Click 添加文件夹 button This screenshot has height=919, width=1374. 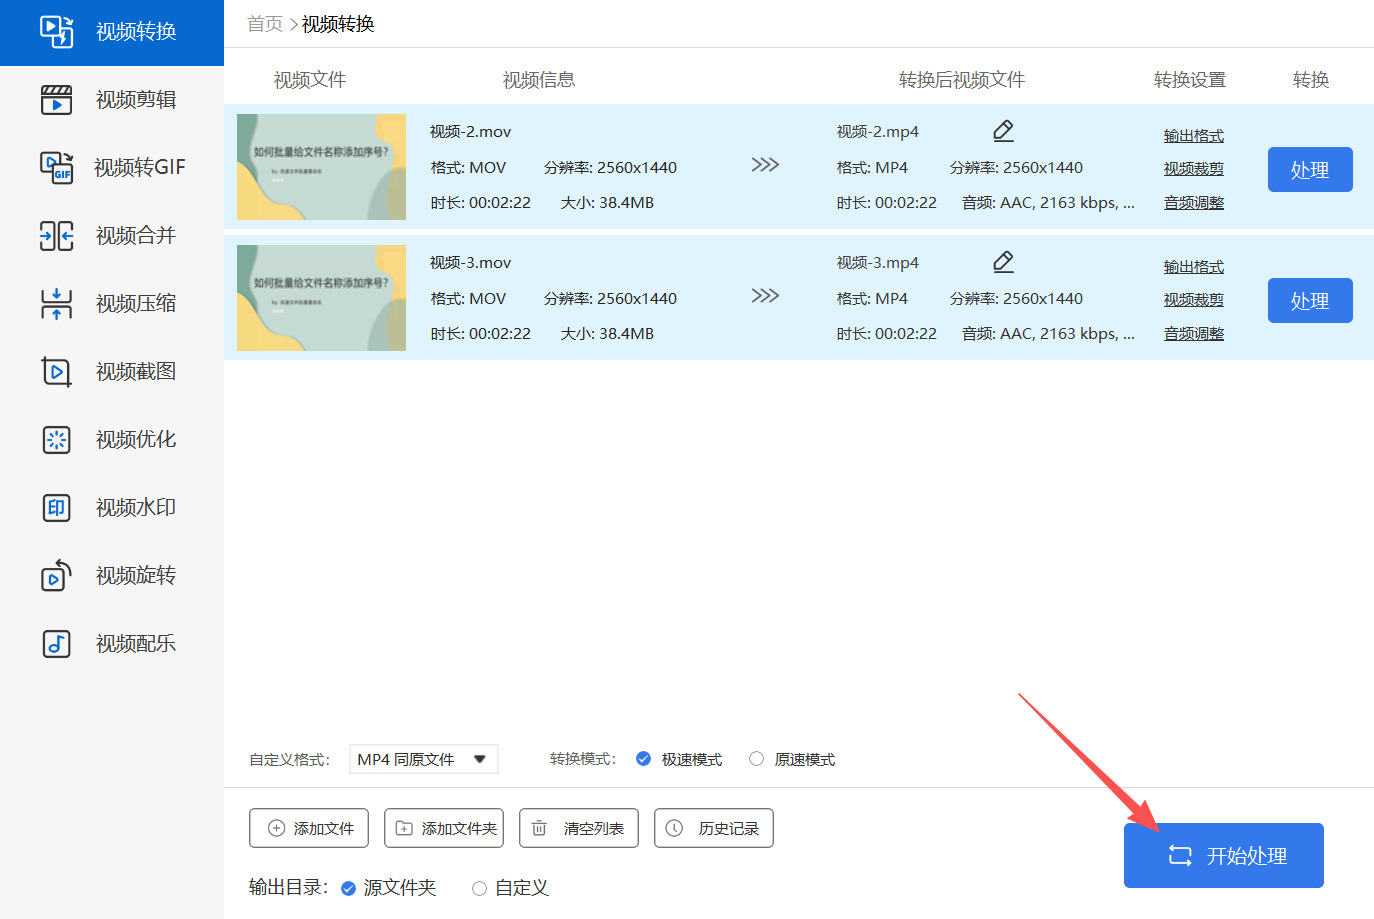[444, 828]
